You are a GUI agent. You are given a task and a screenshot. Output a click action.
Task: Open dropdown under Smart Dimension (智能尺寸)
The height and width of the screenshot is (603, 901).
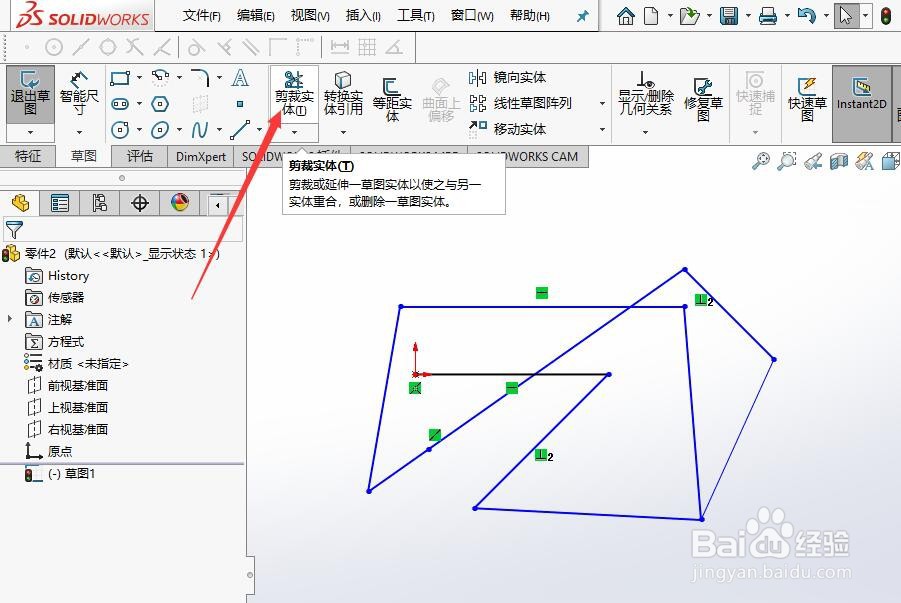click(x=79, y=133)
